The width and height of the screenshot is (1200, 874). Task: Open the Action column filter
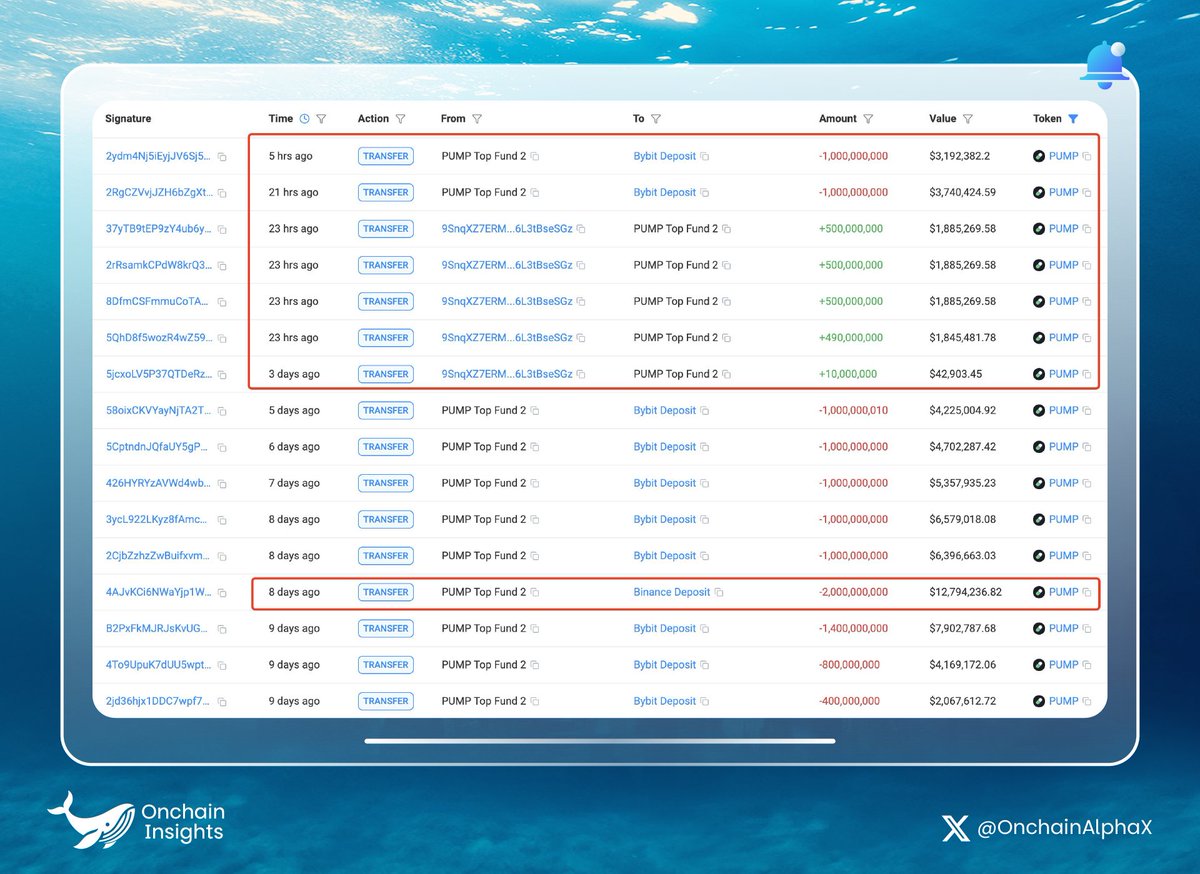pyautogui.click(x=400, y=118)
